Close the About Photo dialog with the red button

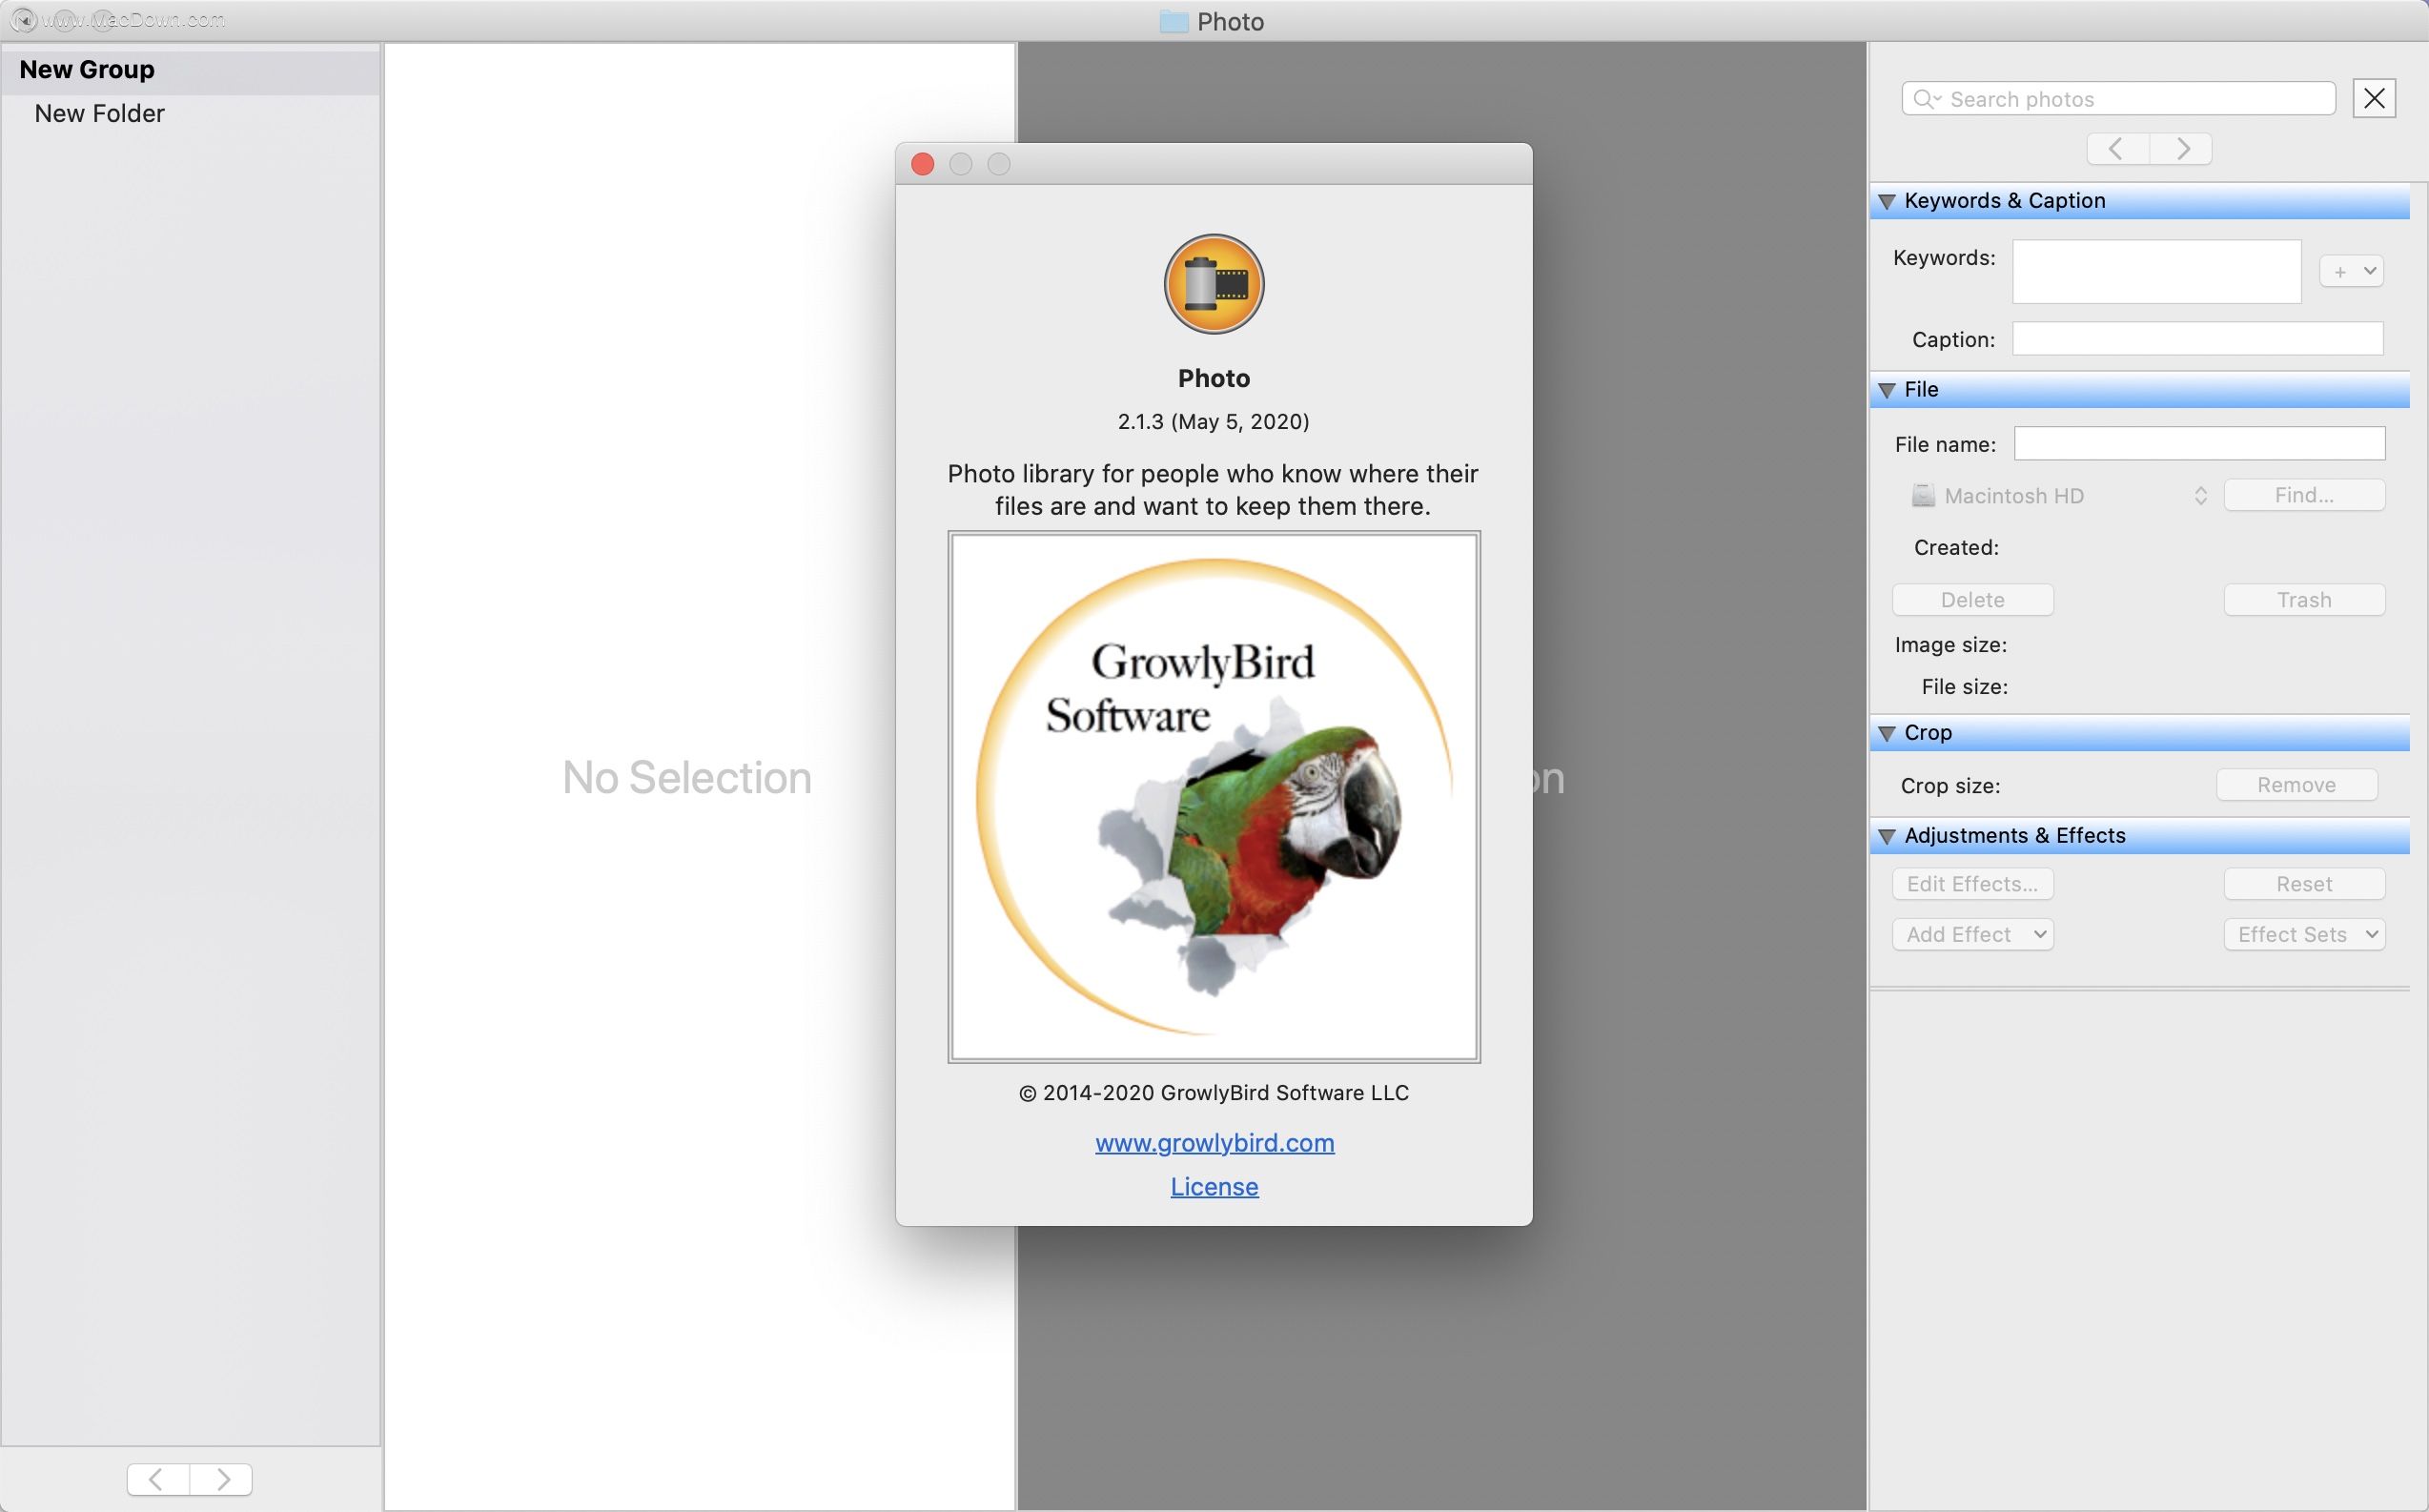[922, 164]
